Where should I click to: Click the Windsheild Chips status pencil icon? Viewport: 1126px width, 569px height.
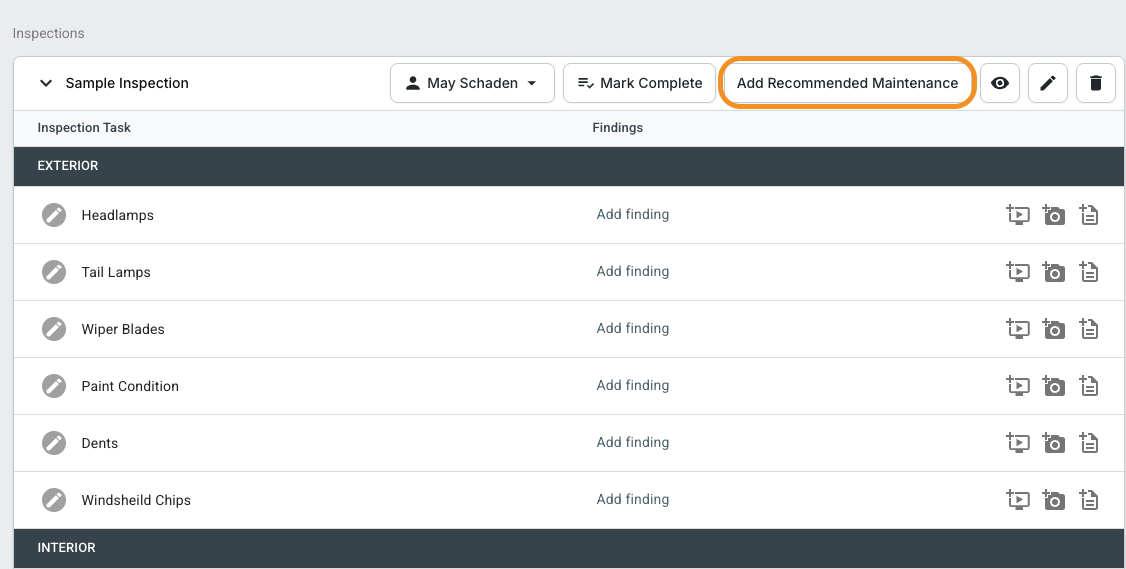click(x=54, y=500)
